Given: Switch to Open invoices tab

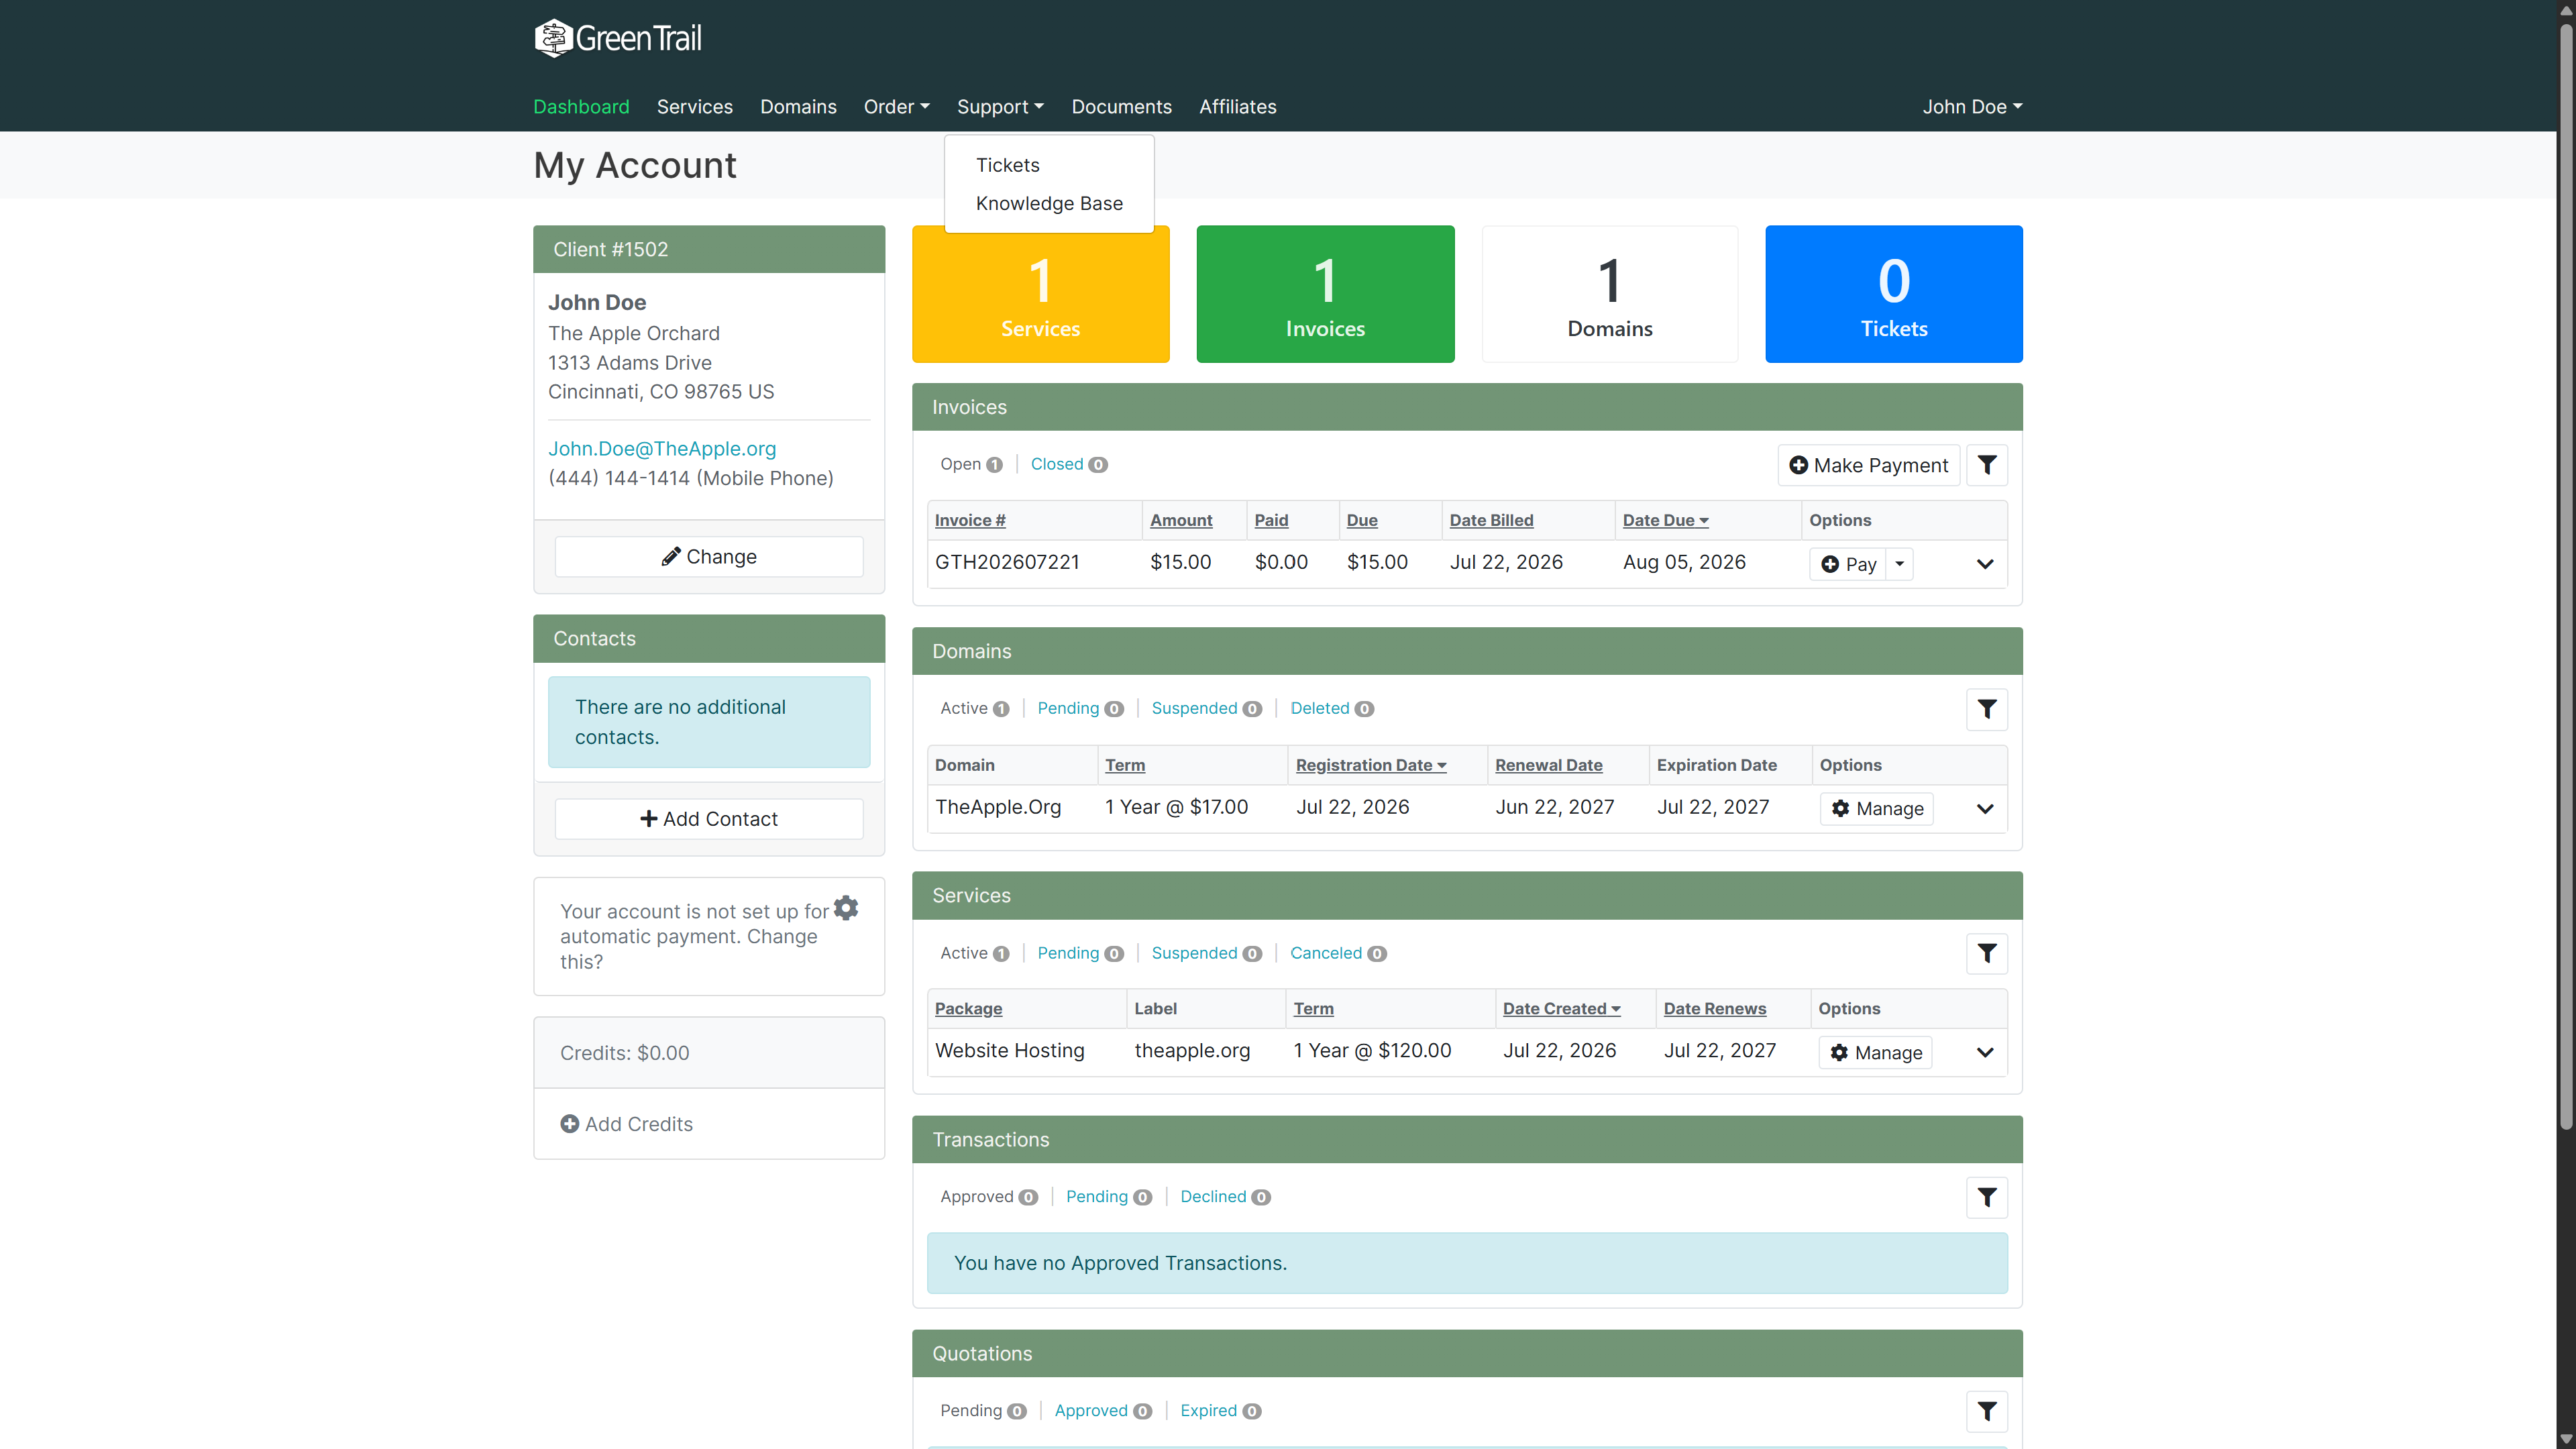Looking at the screenshot, I should click(971, 464).
